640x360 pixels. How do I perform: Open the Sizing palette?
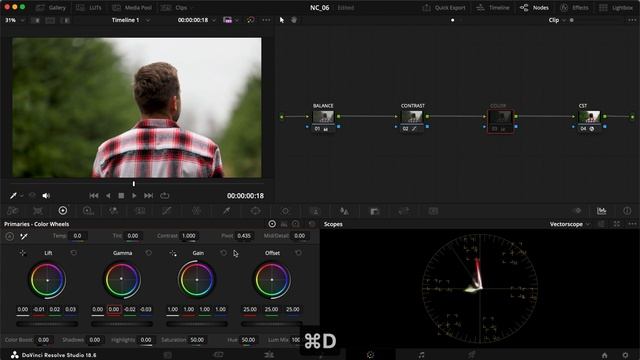coord(404,211)
